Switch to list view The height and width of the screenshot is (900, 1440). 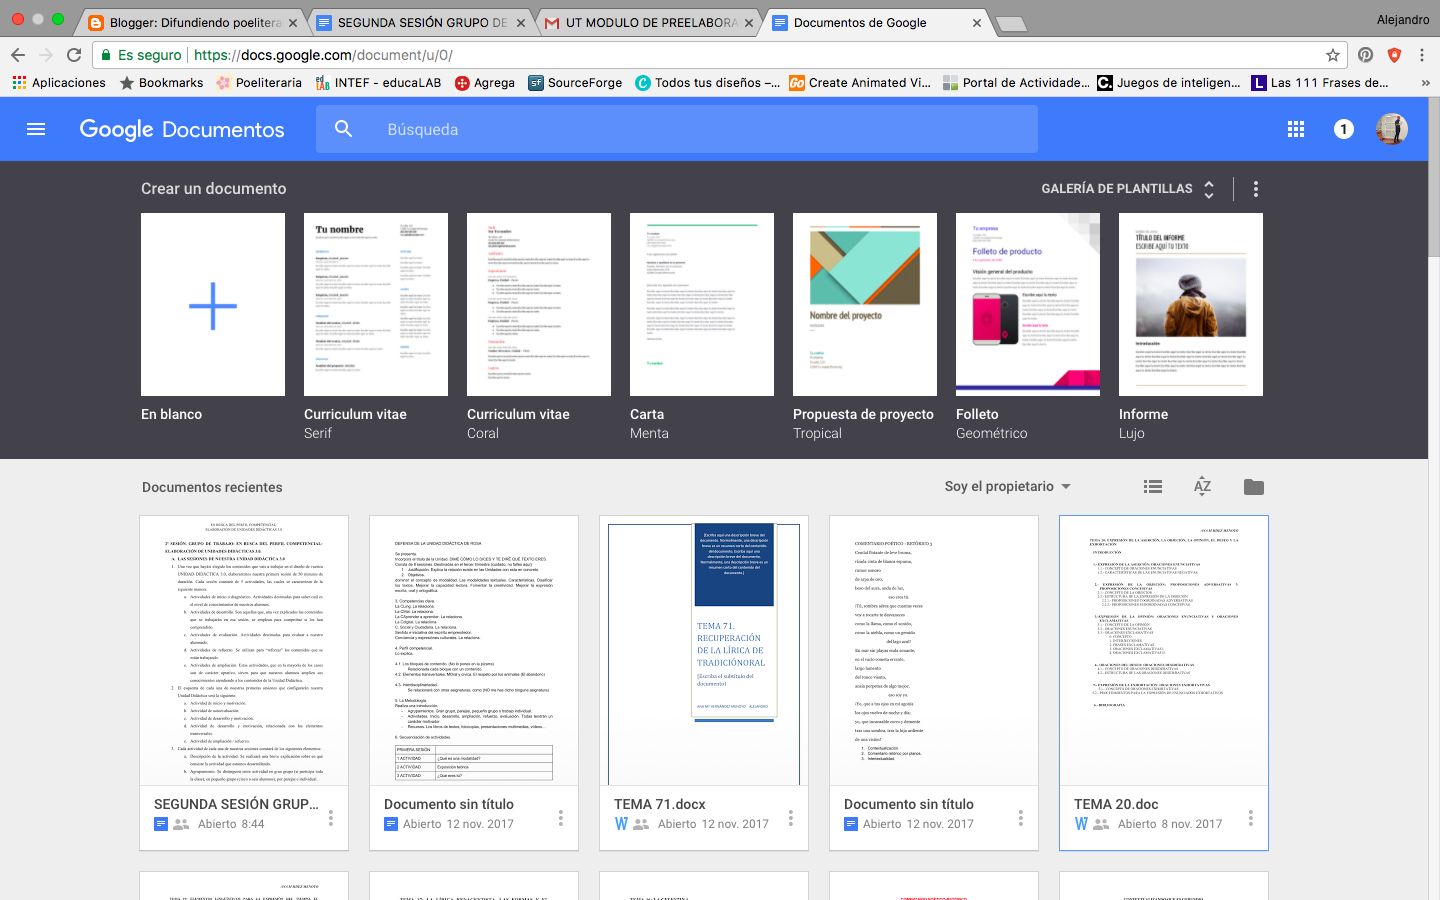coord(1153,487)
